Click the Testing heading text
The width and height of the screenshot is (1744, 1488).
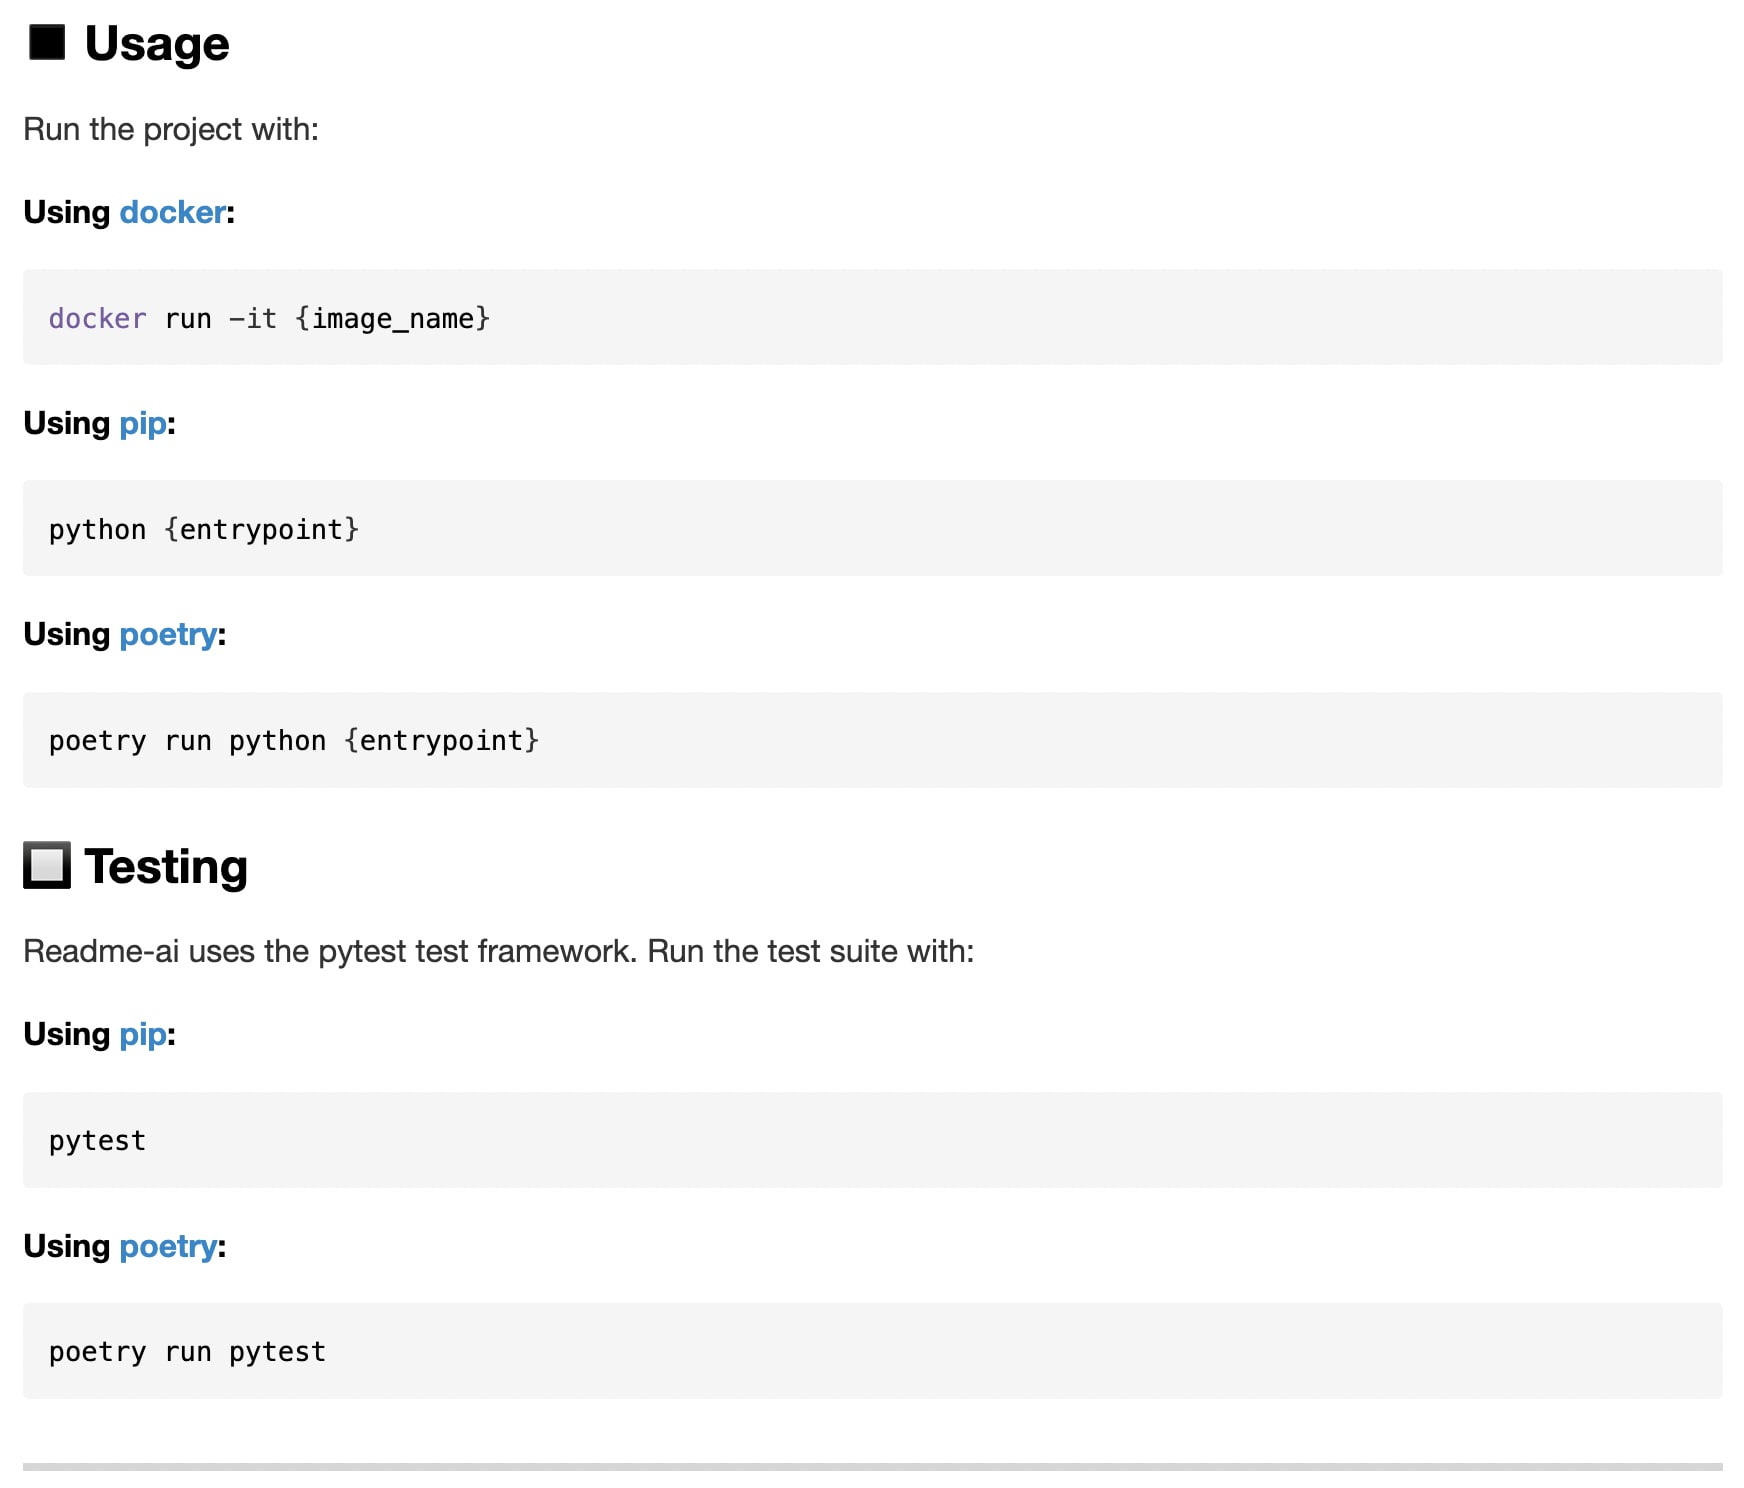[x=166, y=866]
